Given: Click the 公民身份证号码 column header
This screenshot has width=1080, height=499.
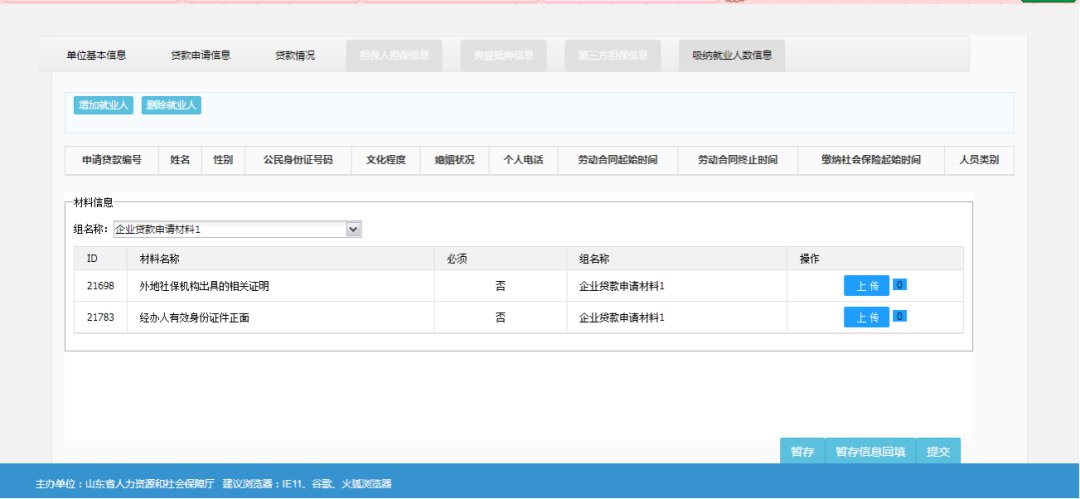Looking at the screenshot, I should point(298,160).
